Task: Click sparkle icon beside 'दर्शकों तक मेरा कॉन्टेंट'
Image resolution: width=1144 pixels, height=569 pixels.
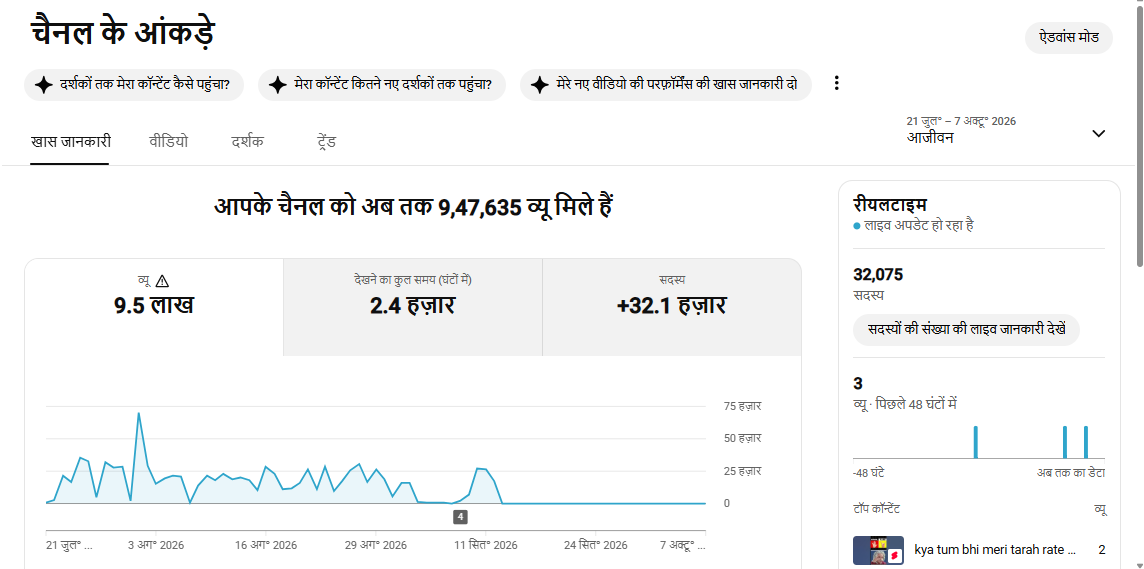Action: 44,85
